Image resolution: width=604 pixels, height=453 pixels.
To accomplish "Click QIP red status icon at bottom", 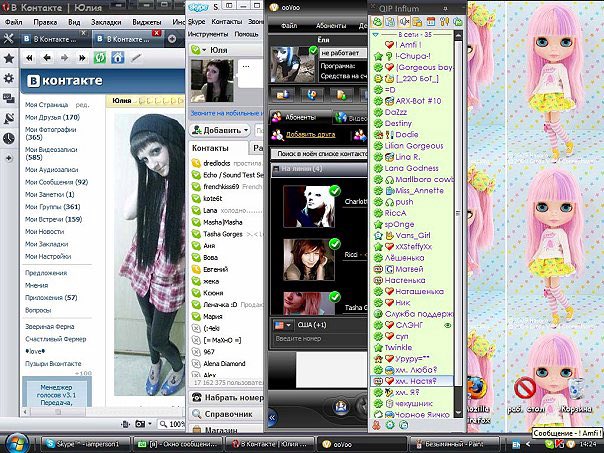I will click(377, 425).
